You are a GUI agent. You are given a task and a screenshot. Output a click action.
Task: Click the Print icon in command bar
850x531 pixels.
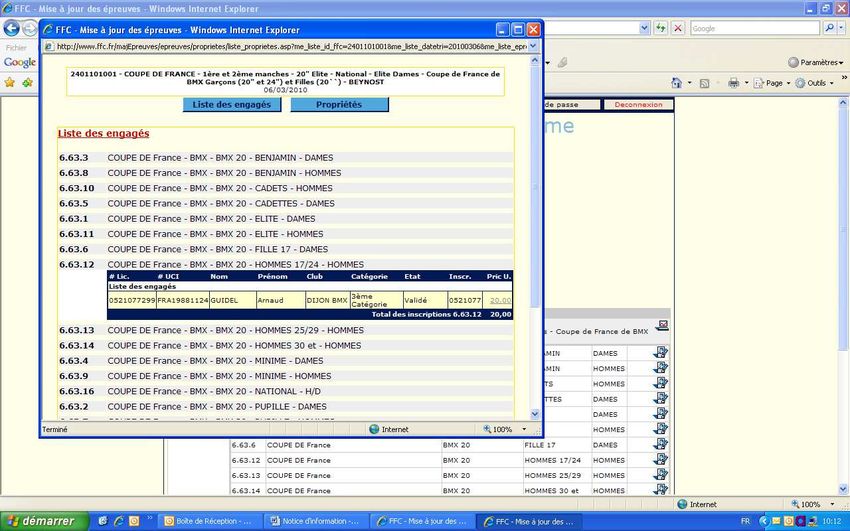point(733,82)
